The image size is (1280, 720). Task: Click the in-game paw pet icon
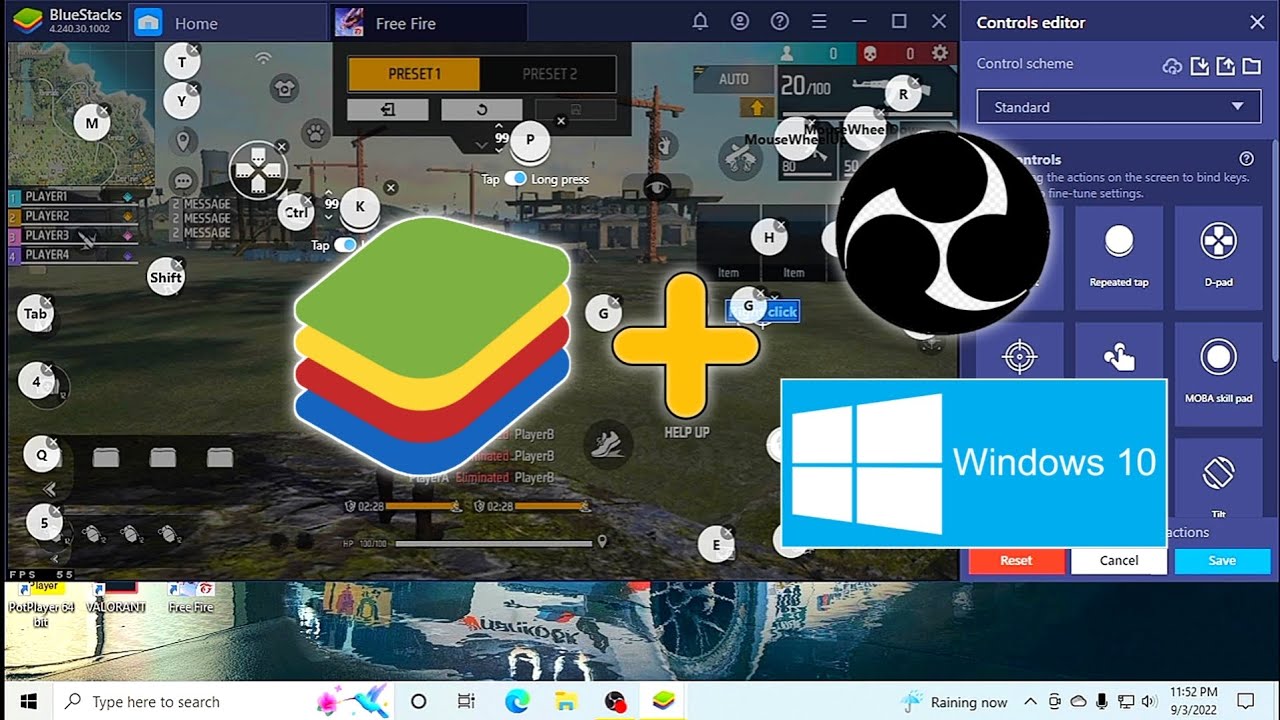click(316, 131)
